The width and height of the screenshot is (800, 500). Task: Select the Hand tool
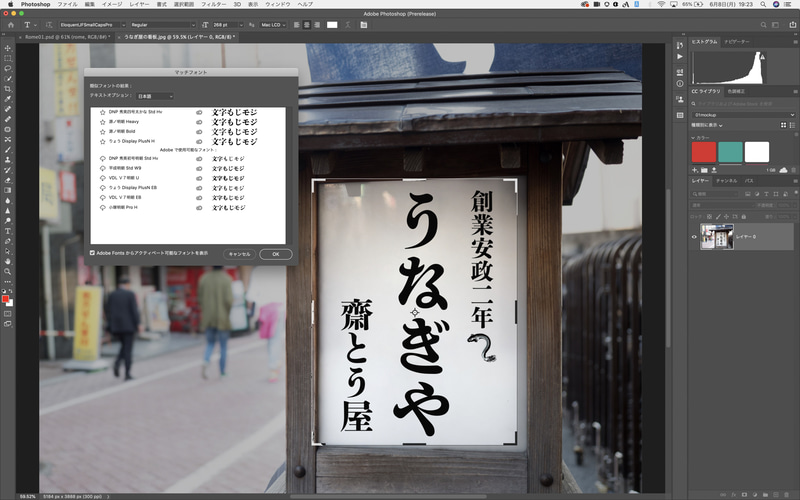pos(8,261)
